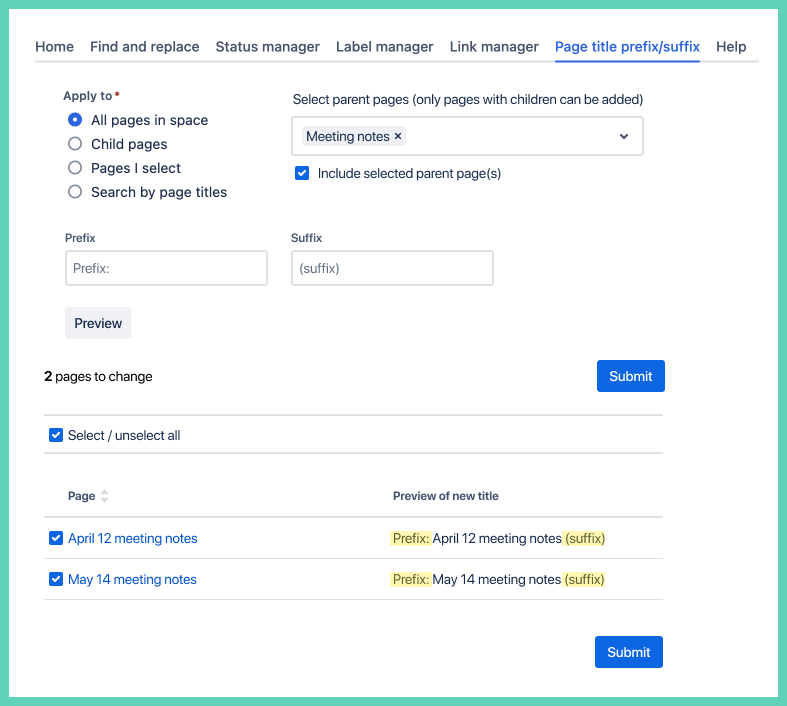787x706 pixels.
Task: Select All pages in space option
Action: click(75, 120)
